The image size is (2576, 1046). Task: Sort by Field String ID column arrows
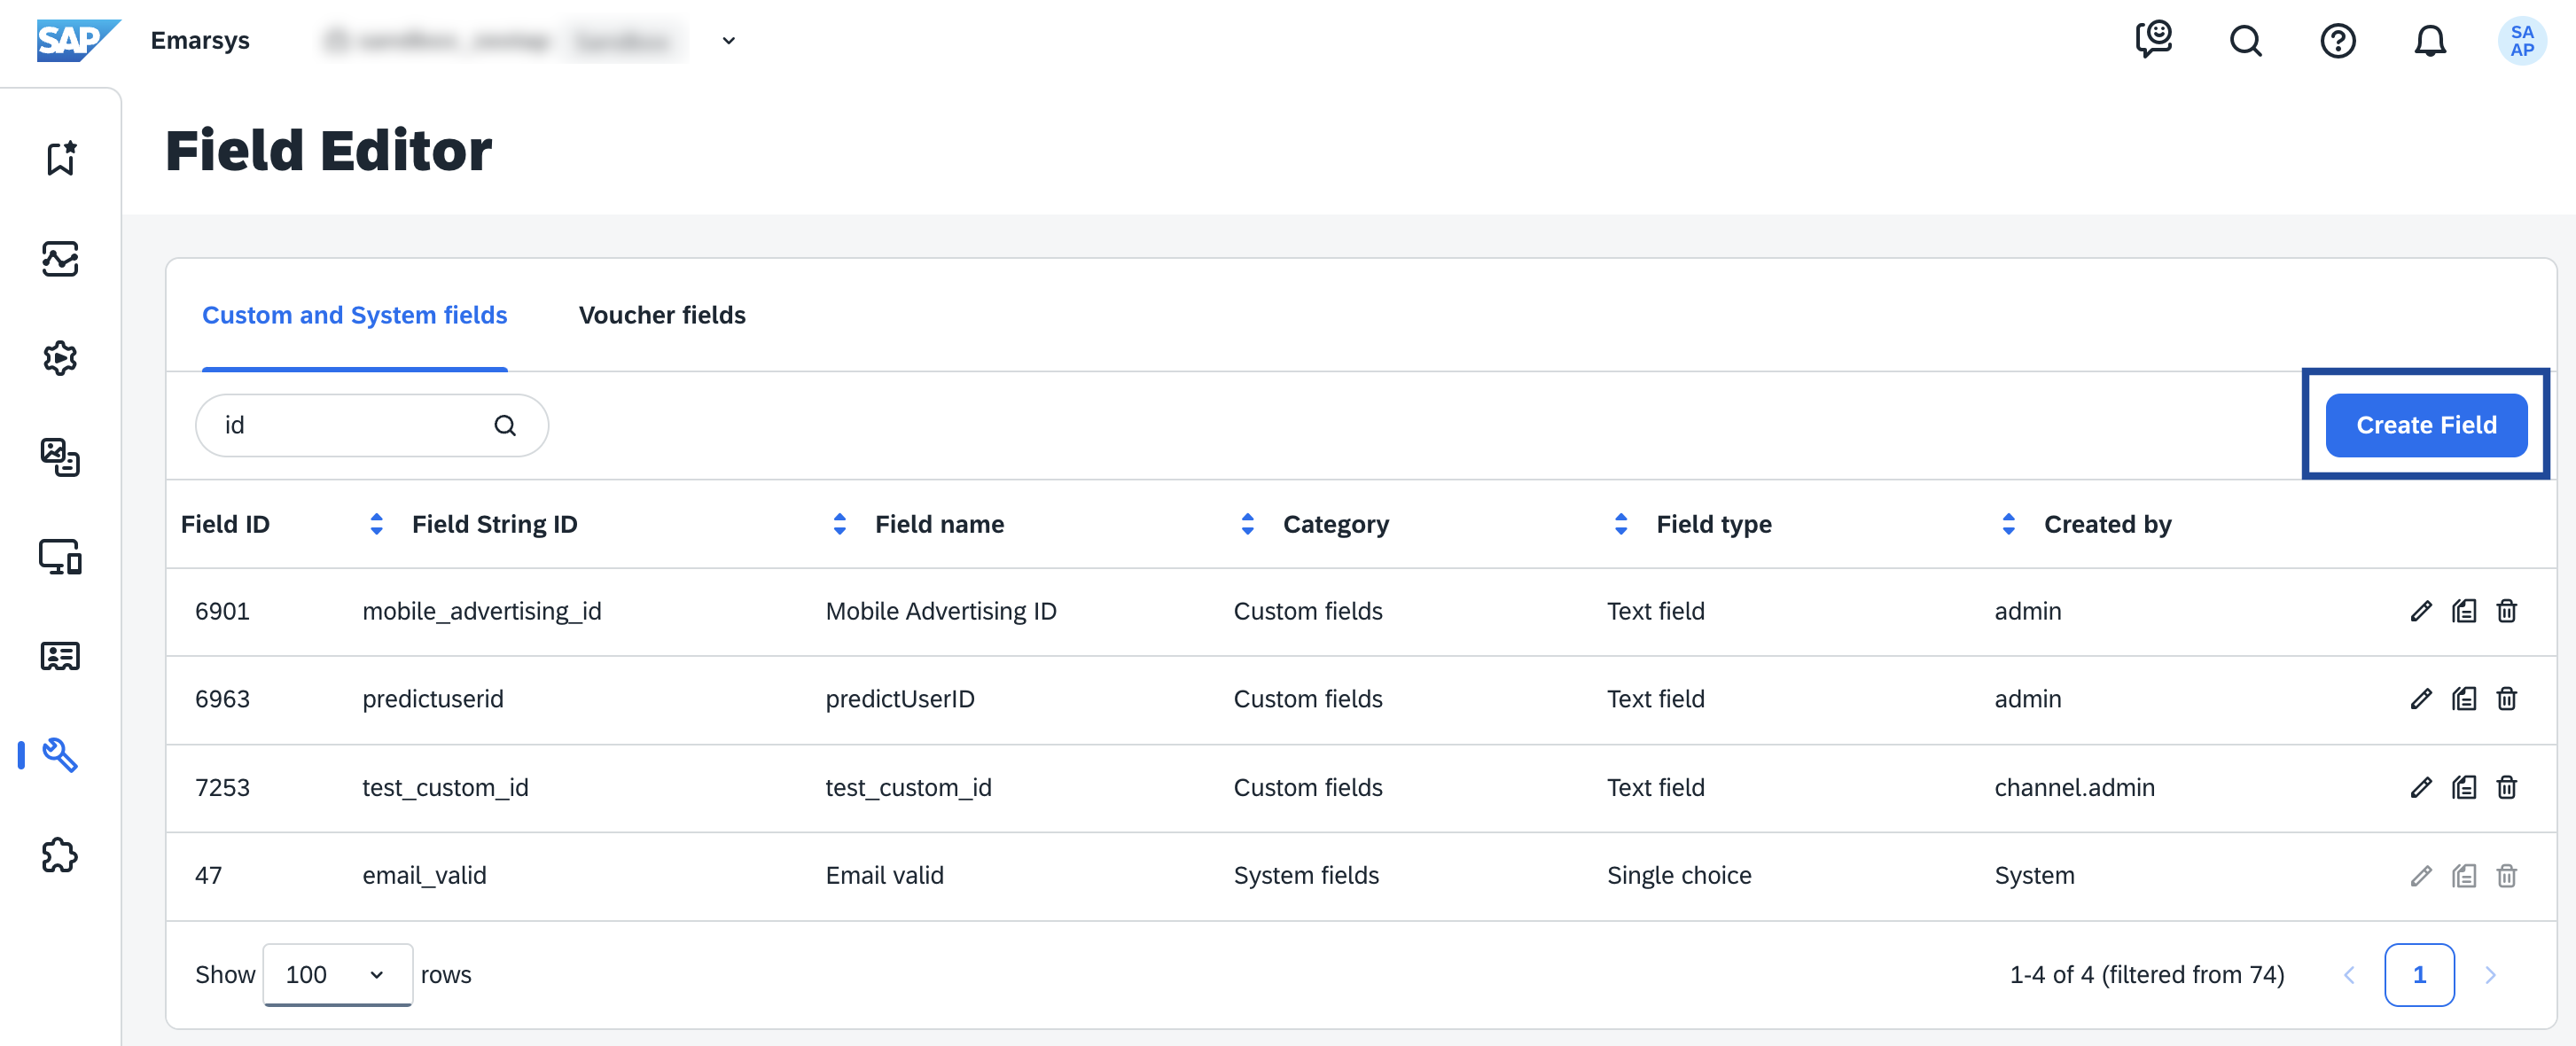click(377, 524)
